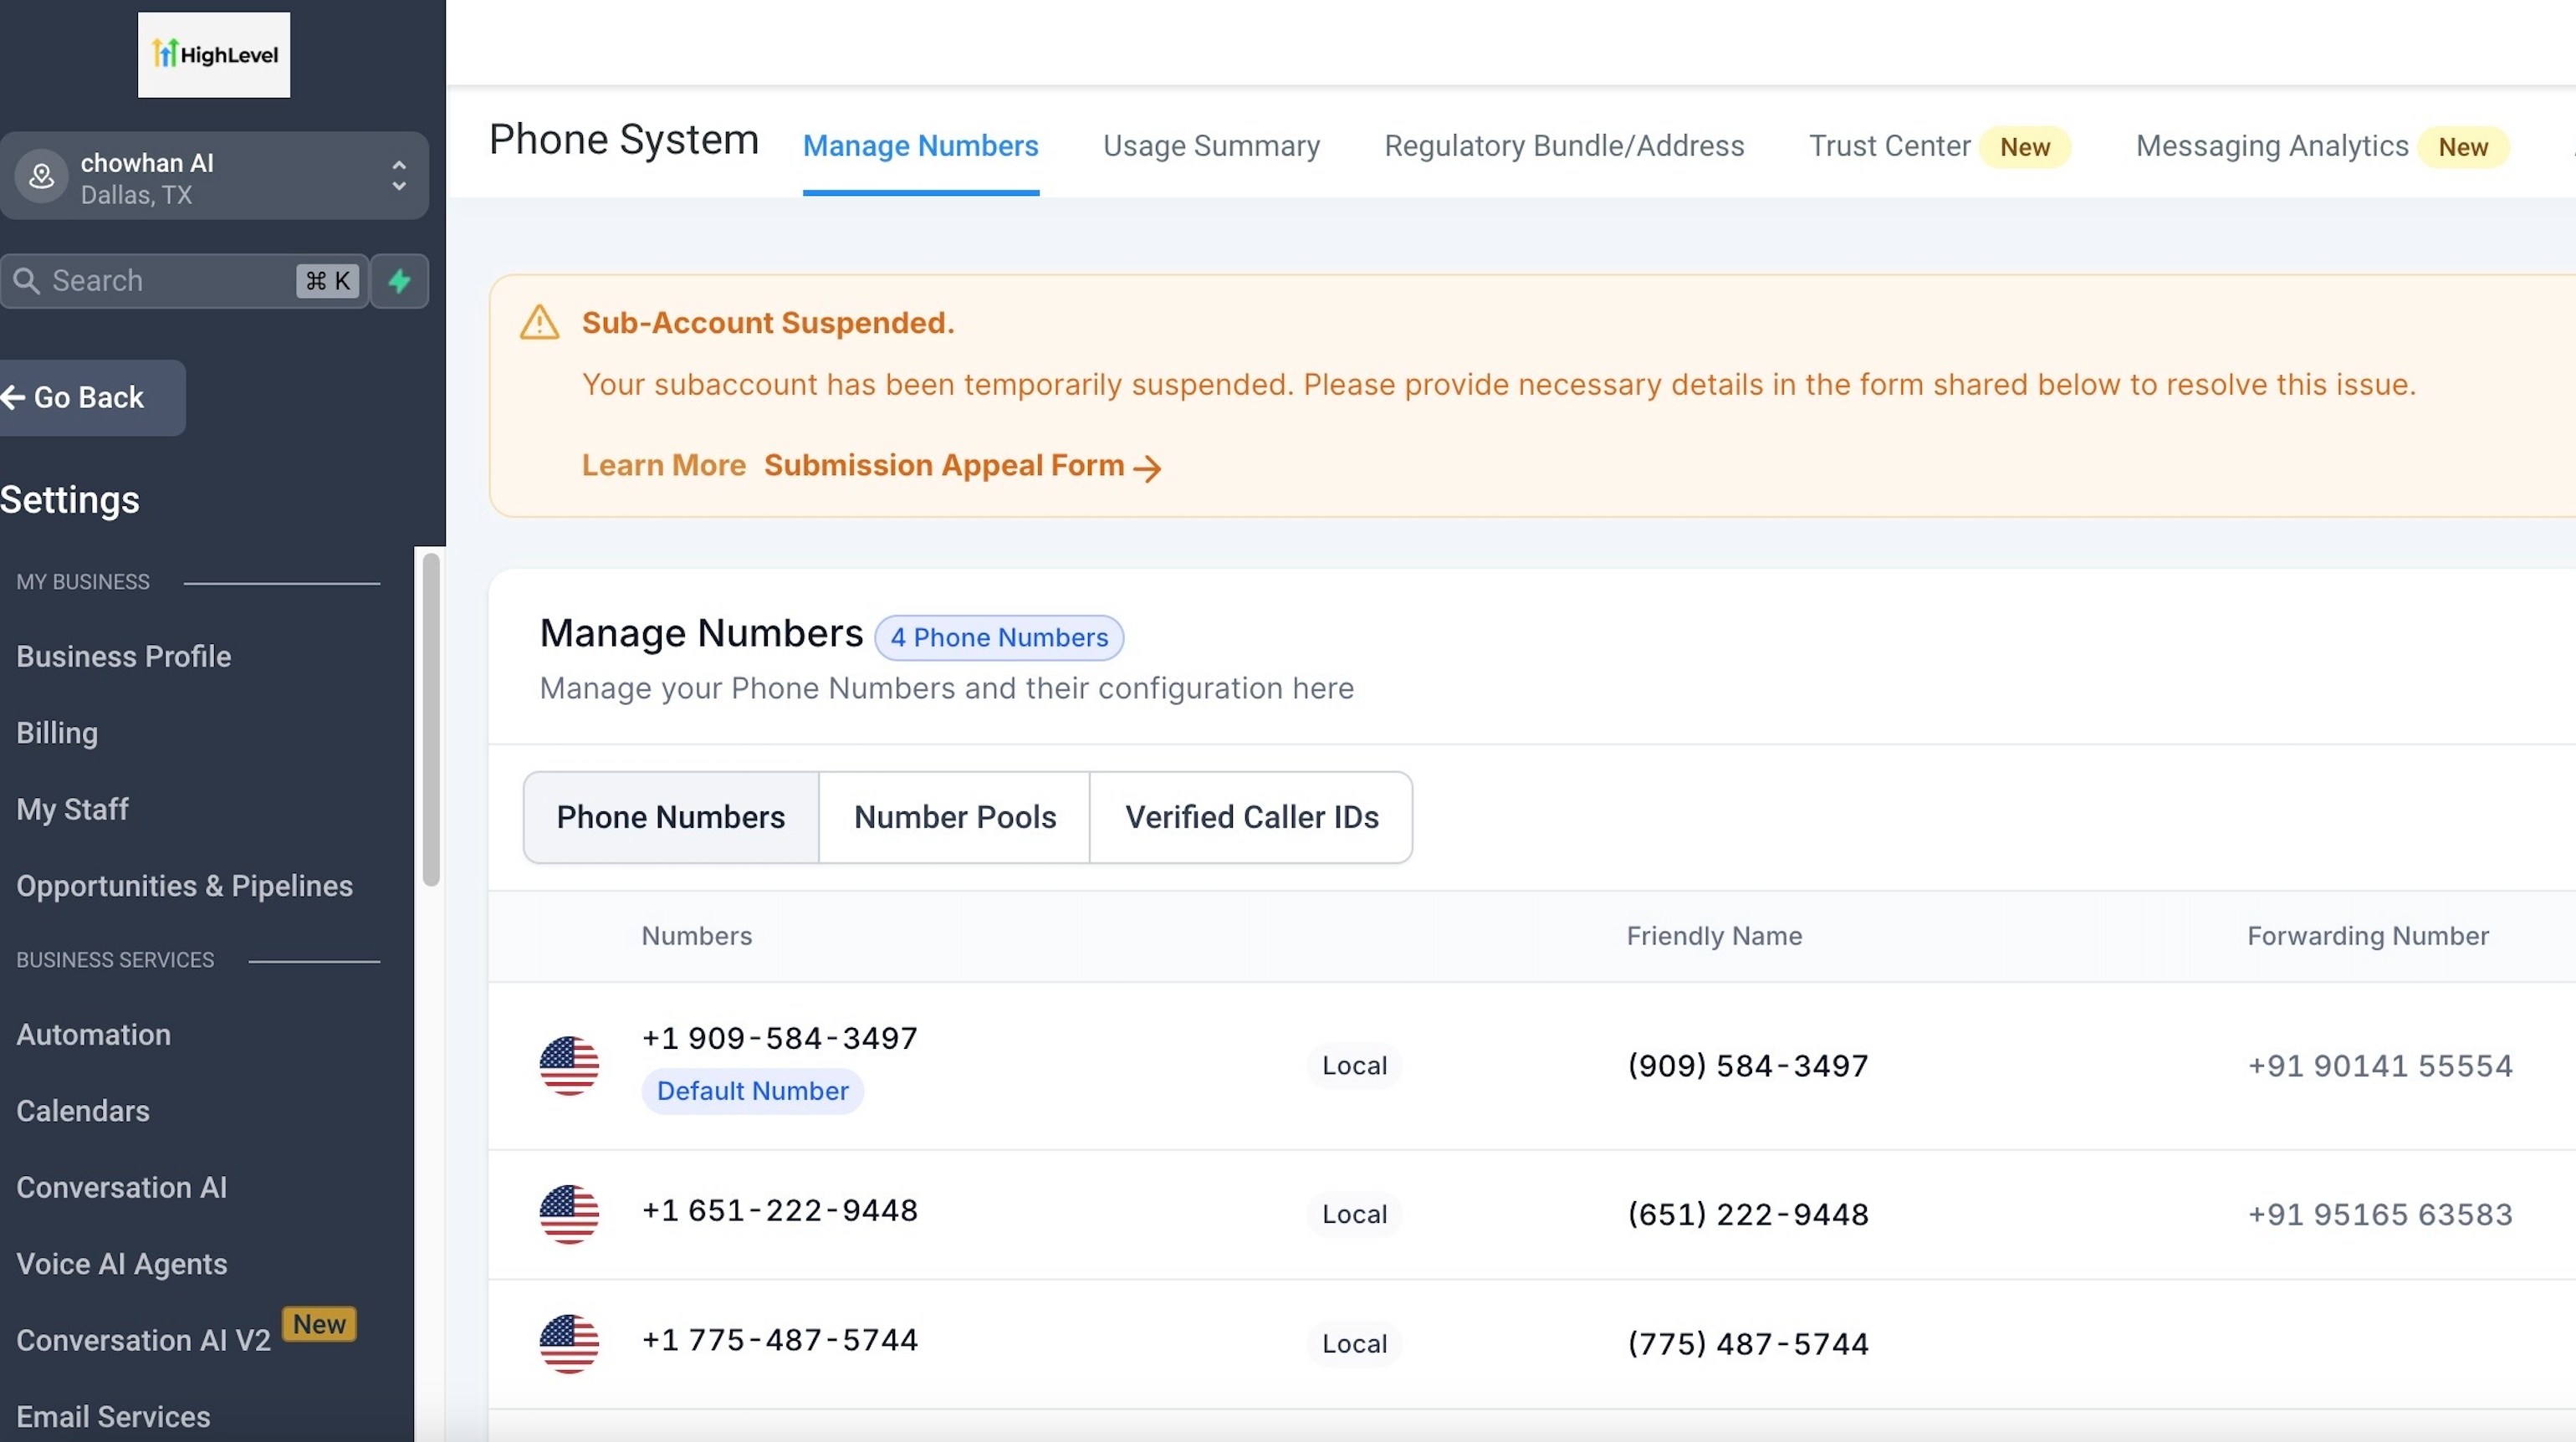Click the location pin avatar icon
2576x1442 pixels.
41,177
